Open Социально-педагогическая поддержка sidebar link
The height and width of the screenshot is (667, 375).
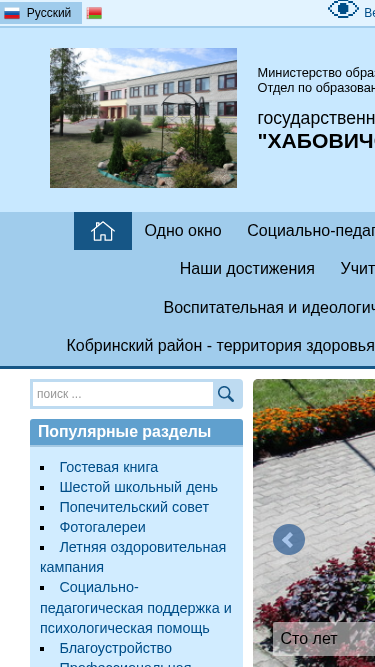click(136, 608)
